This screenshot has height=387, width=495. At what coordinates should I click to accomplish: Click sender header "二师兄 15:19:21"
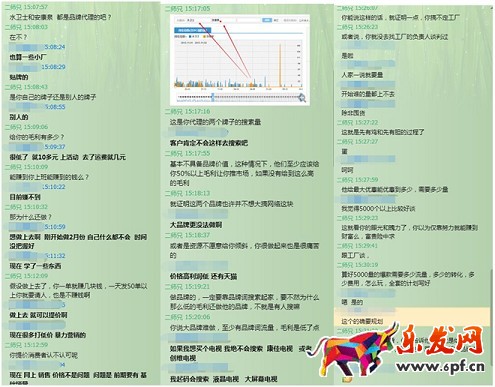coord(187,287)
